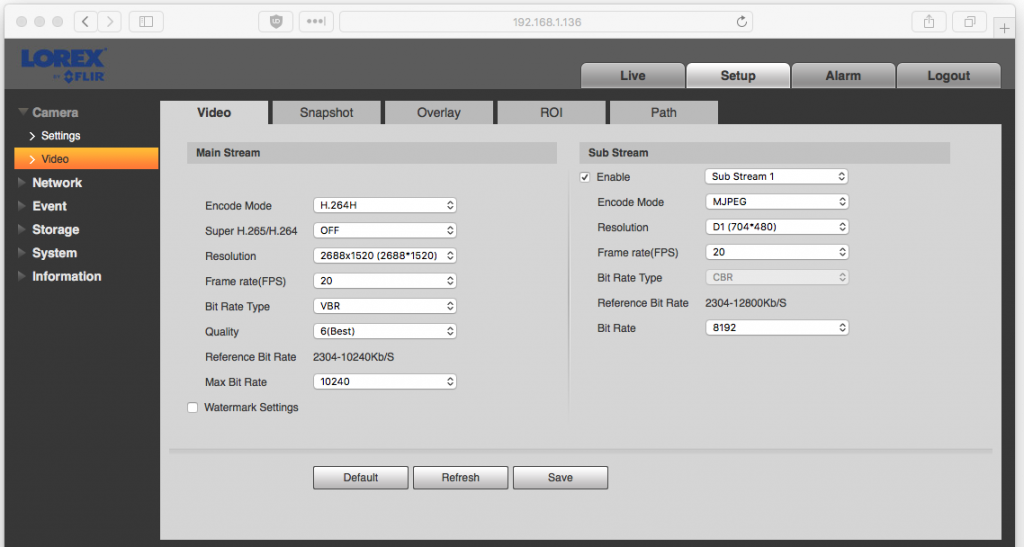Switch to the Path tab
This screenshot has width=1024, height=547.
click(x=664, y=112)
